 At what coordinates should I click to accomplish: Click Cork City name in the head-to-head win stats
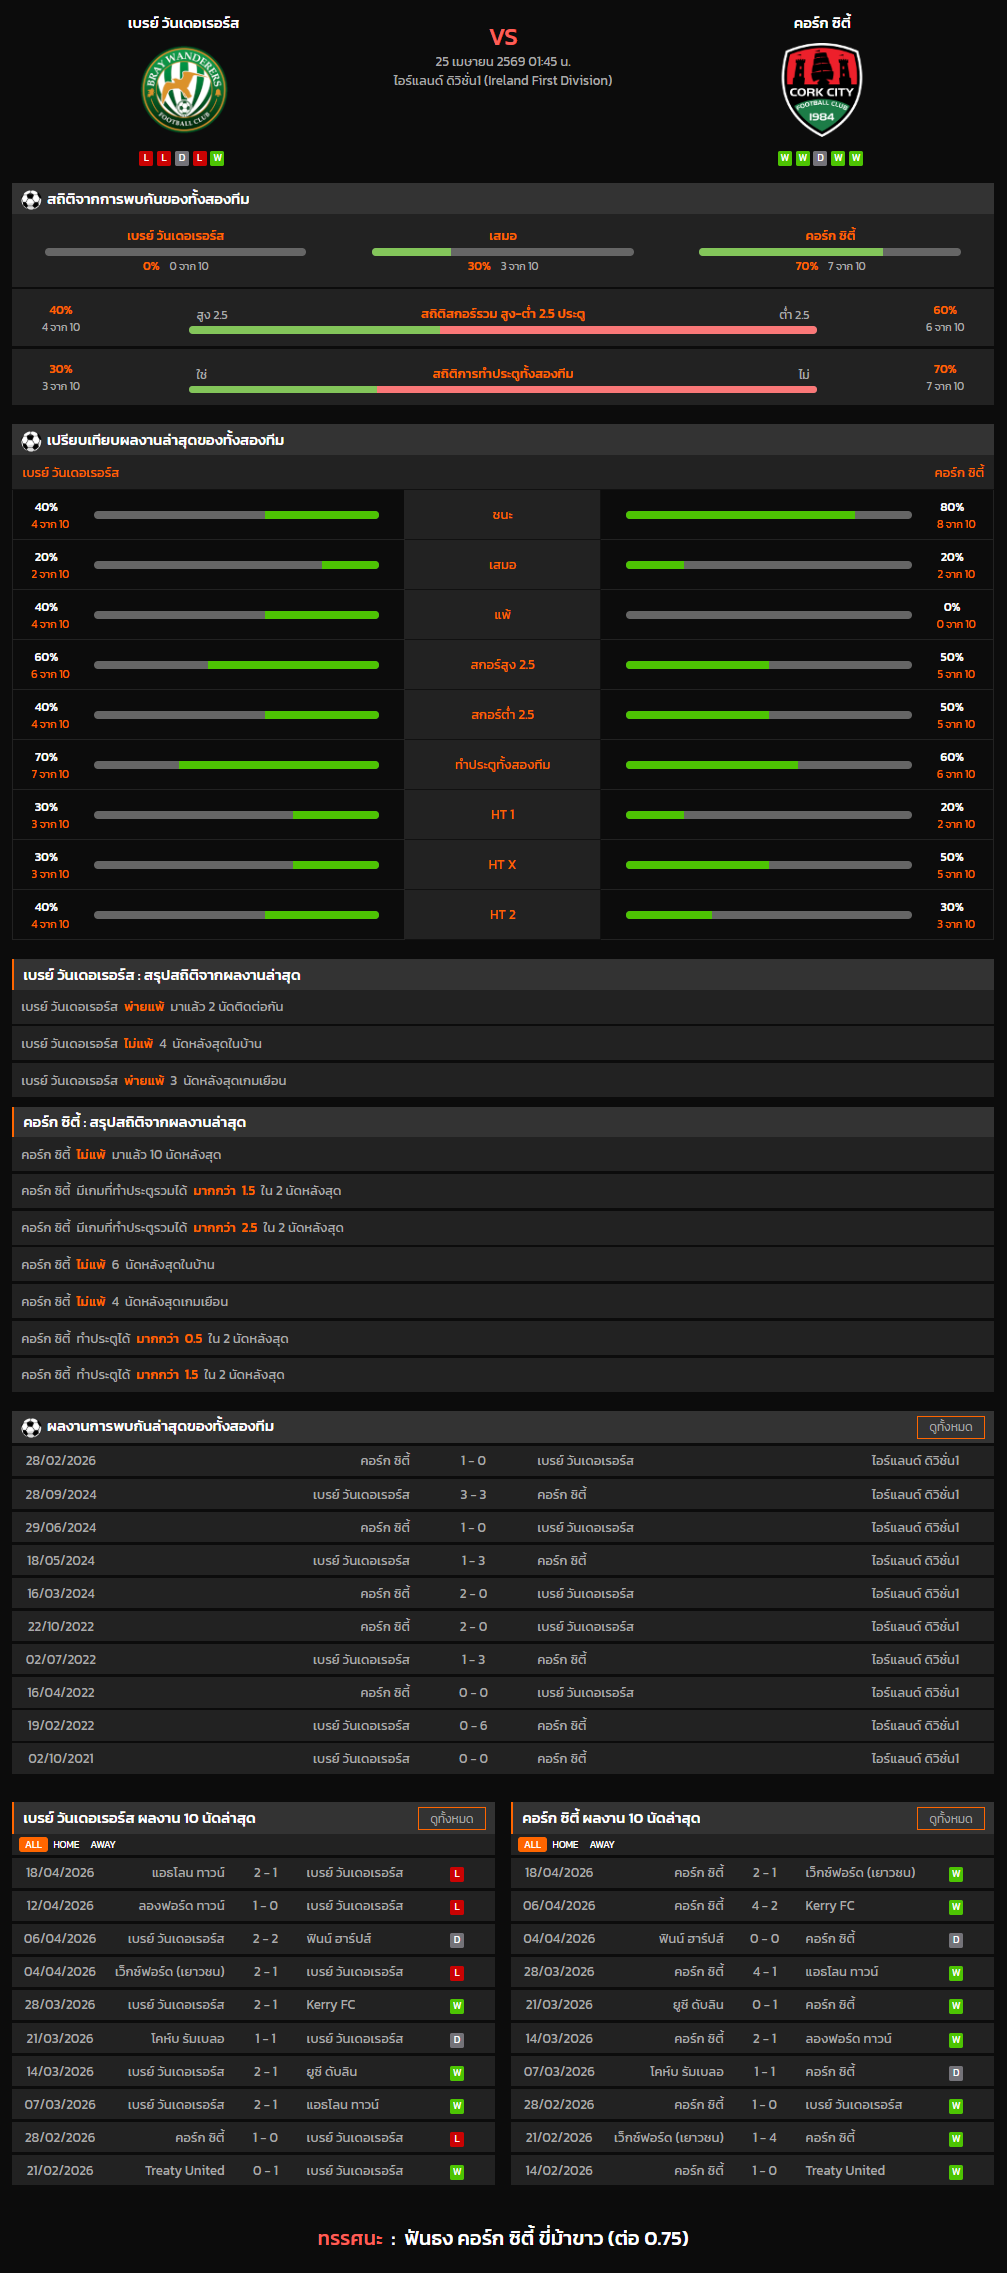[x=830, y=236]
